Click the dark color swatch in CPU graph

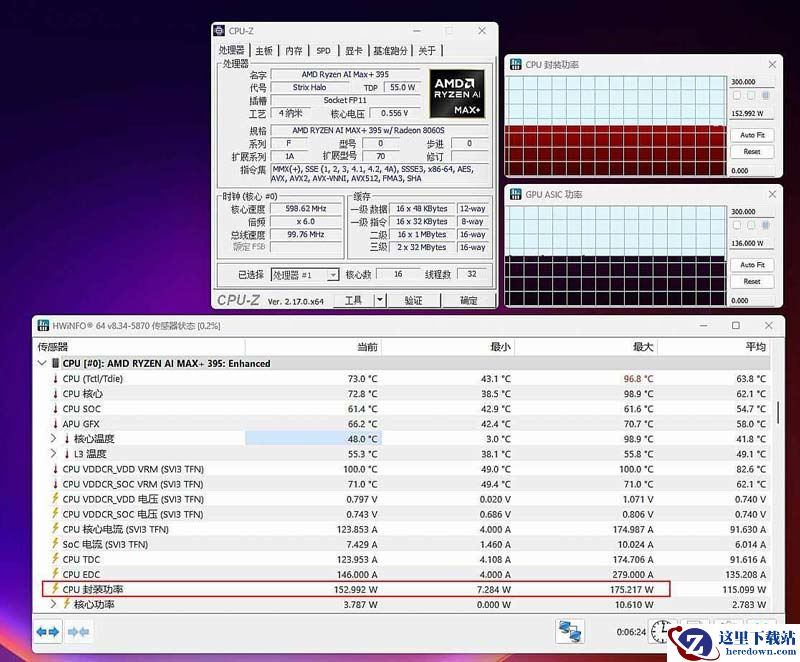click(x=766, y=96)
